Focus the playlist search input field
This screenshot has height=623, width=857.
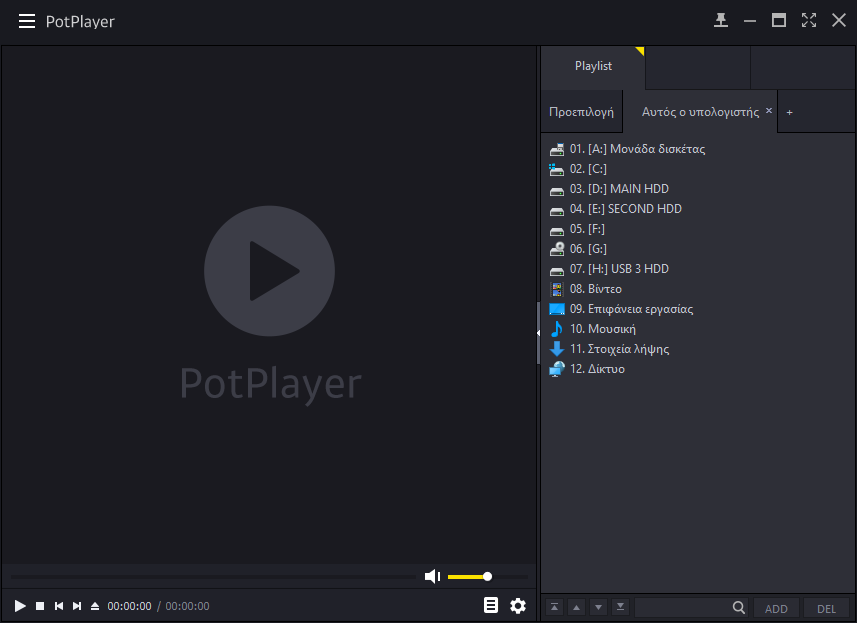click(682, 607)
